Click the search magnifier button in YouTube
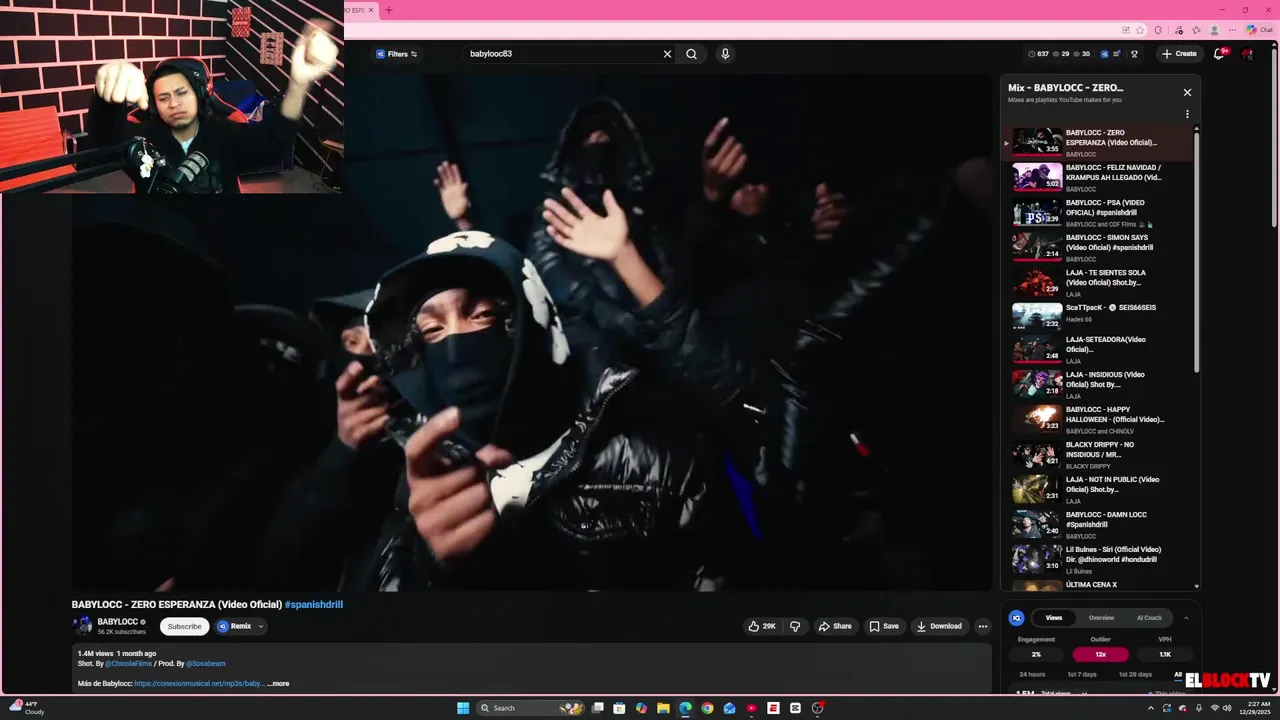This screenshot has height=720, width=1280. 691,54
